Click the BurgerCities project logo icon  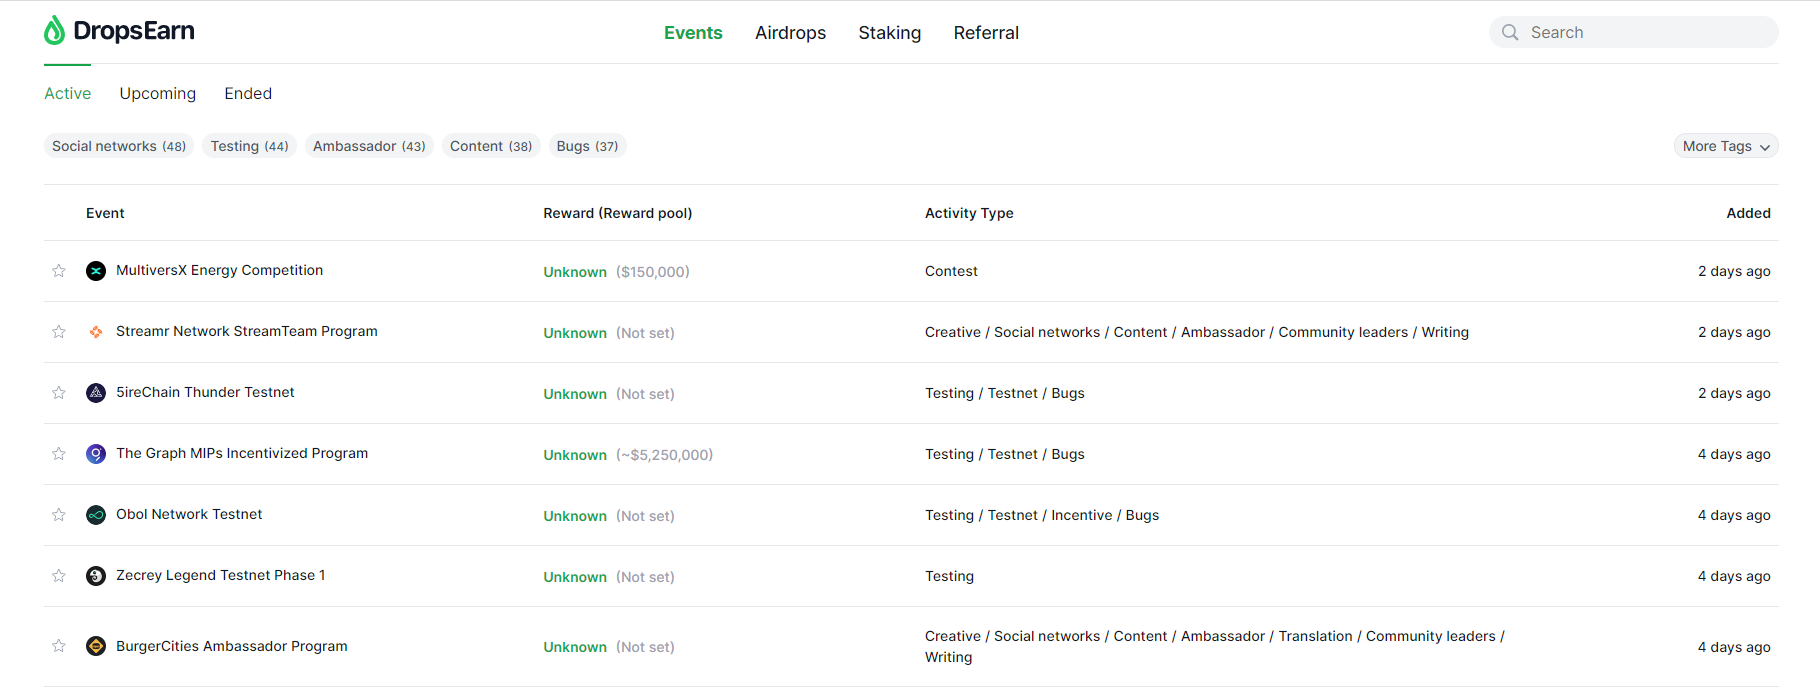pyautogui.click(x=96, y=646)
